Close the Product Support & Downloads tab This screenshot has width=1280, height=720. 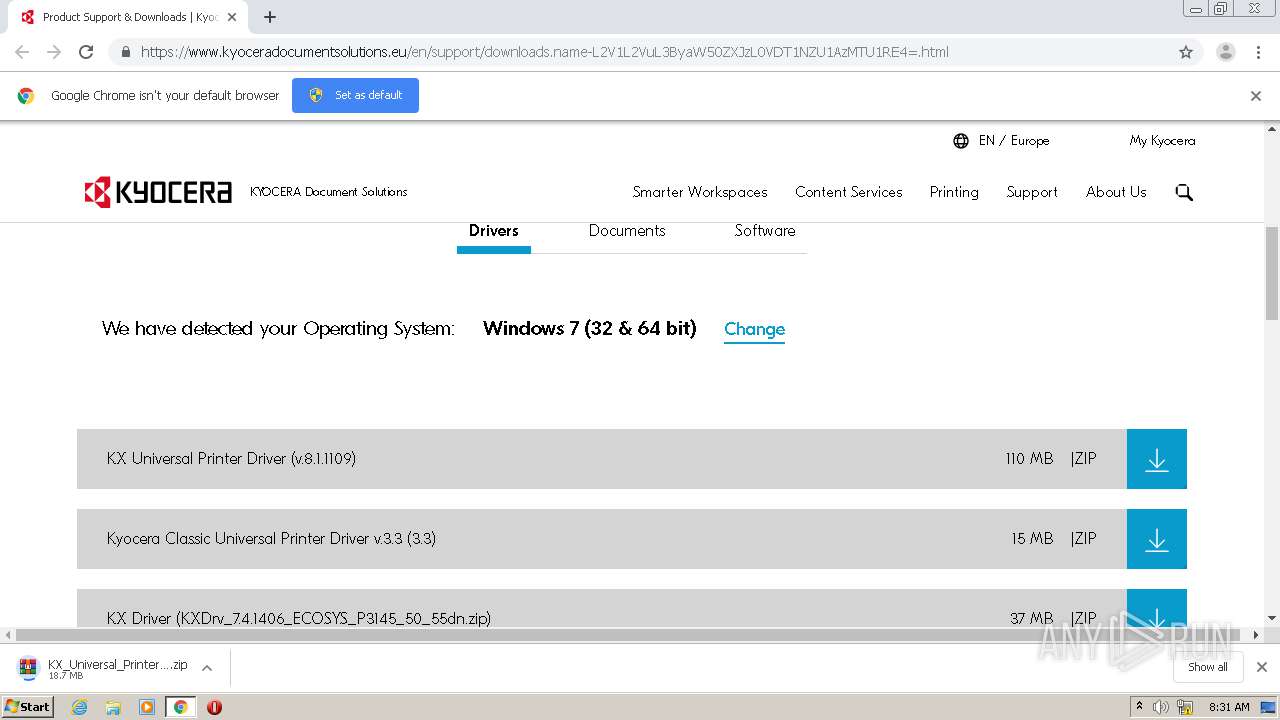[x=232, y=17]
